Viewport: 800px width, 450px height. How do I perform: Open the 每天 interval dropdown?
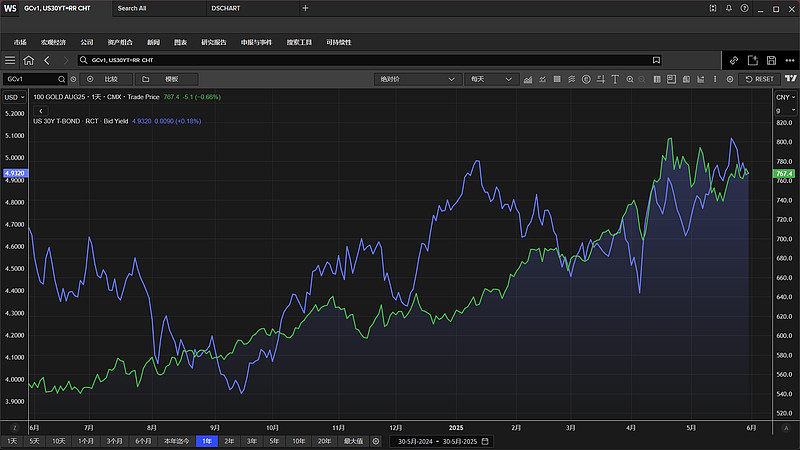[491, 79]
